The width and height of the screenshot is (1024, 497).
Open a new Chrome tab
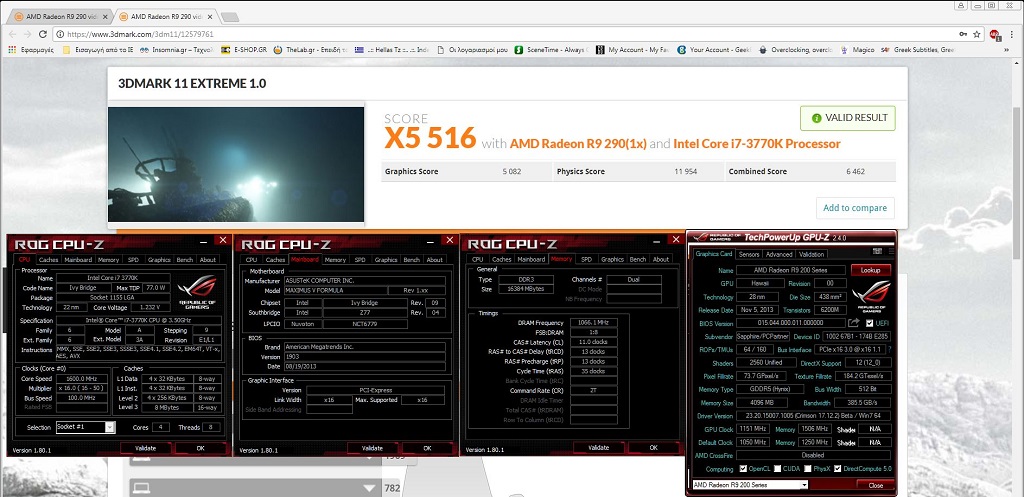click(229, 17)
